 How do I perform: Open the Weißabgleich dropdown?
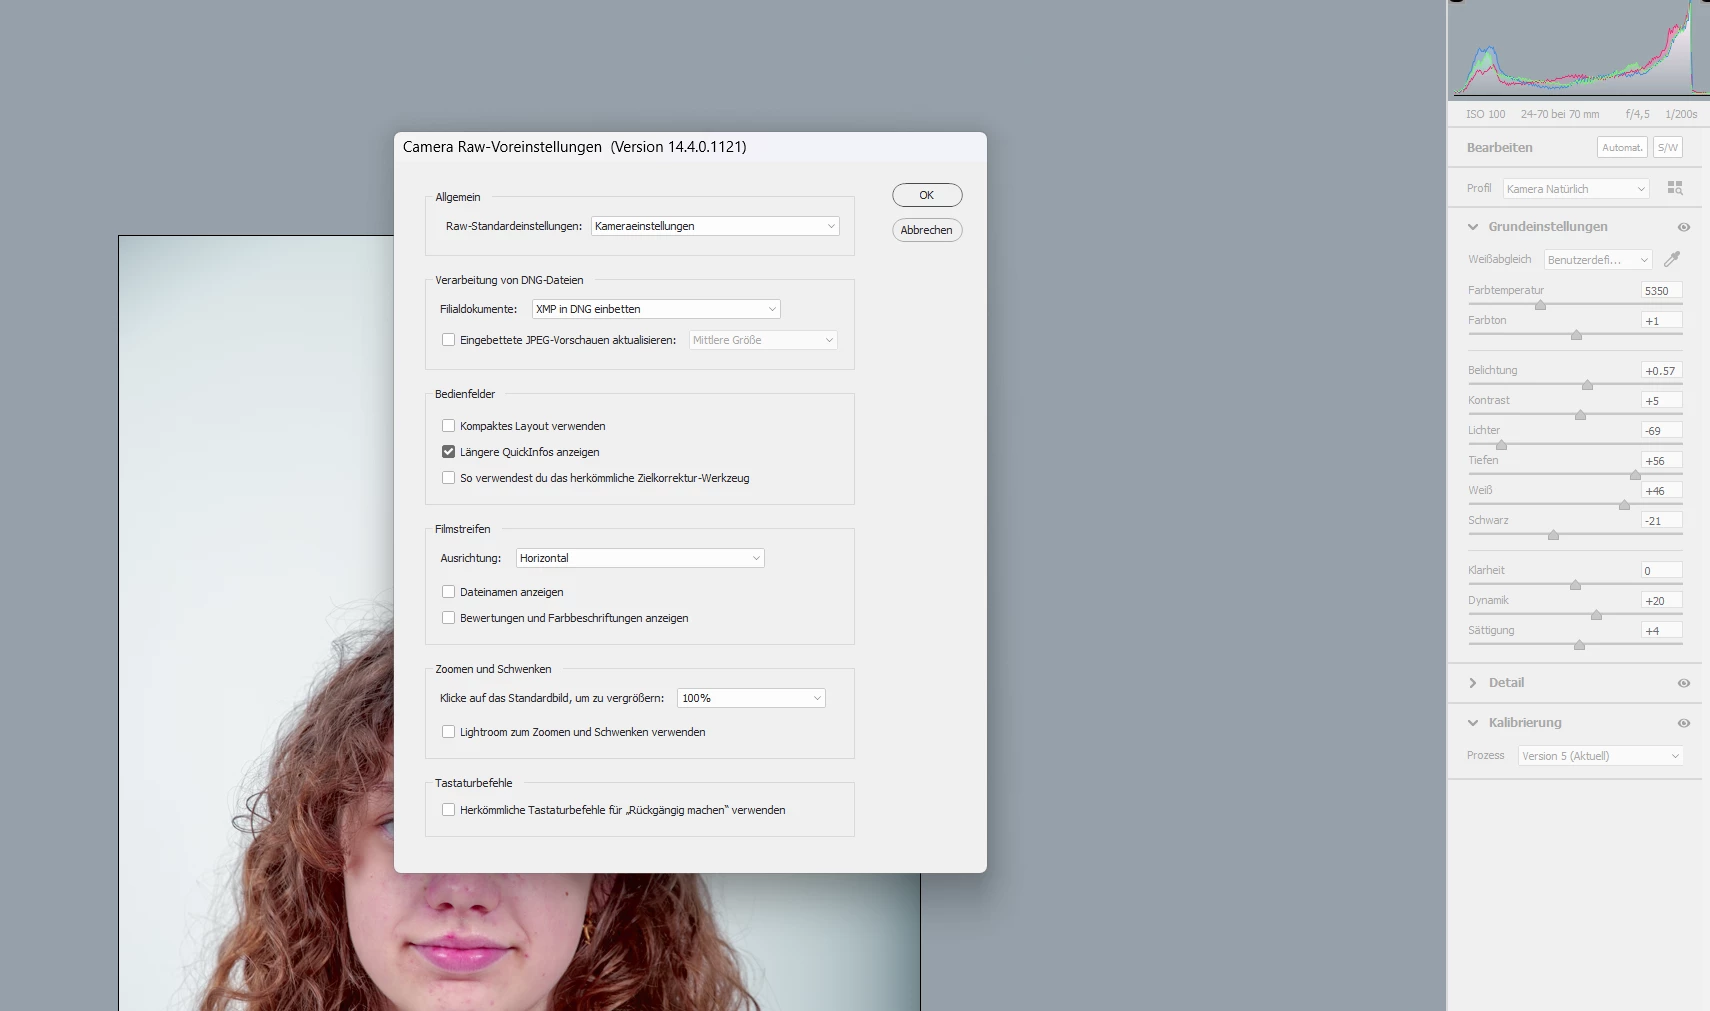[x=1598, y=260]
